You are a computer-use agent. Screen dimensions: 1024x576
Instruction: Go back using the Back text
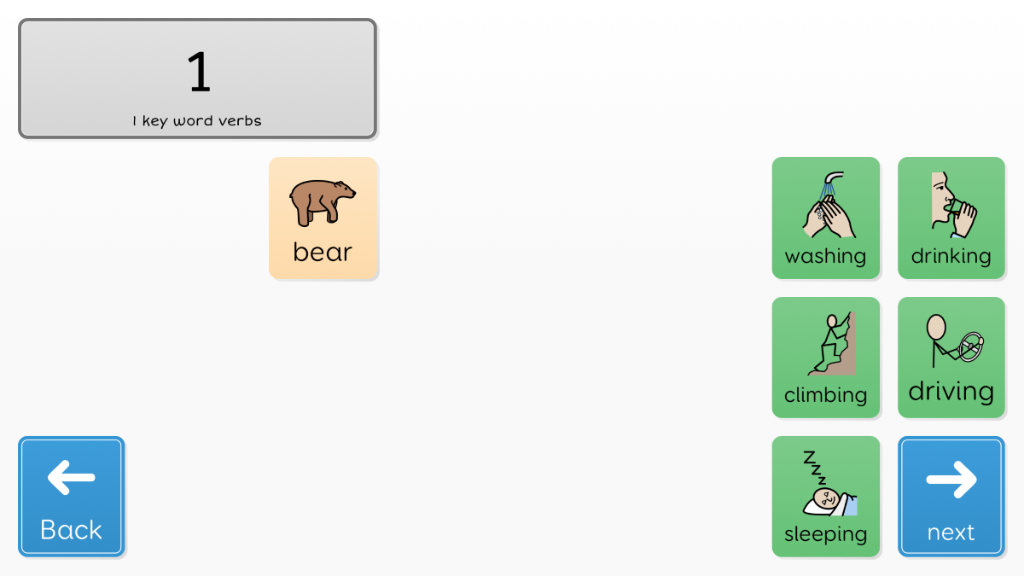pyautogui.click(x=71, y=530)
